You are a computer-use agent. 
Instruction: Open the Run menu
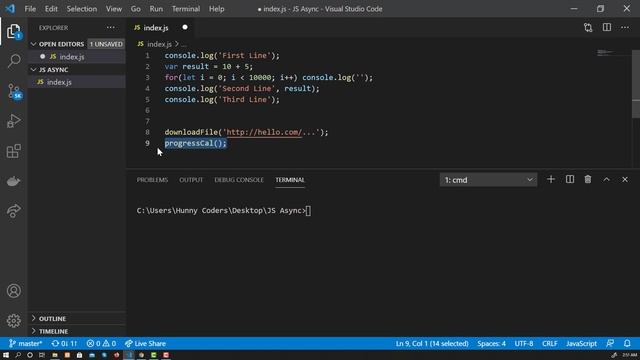pos(156,9)
